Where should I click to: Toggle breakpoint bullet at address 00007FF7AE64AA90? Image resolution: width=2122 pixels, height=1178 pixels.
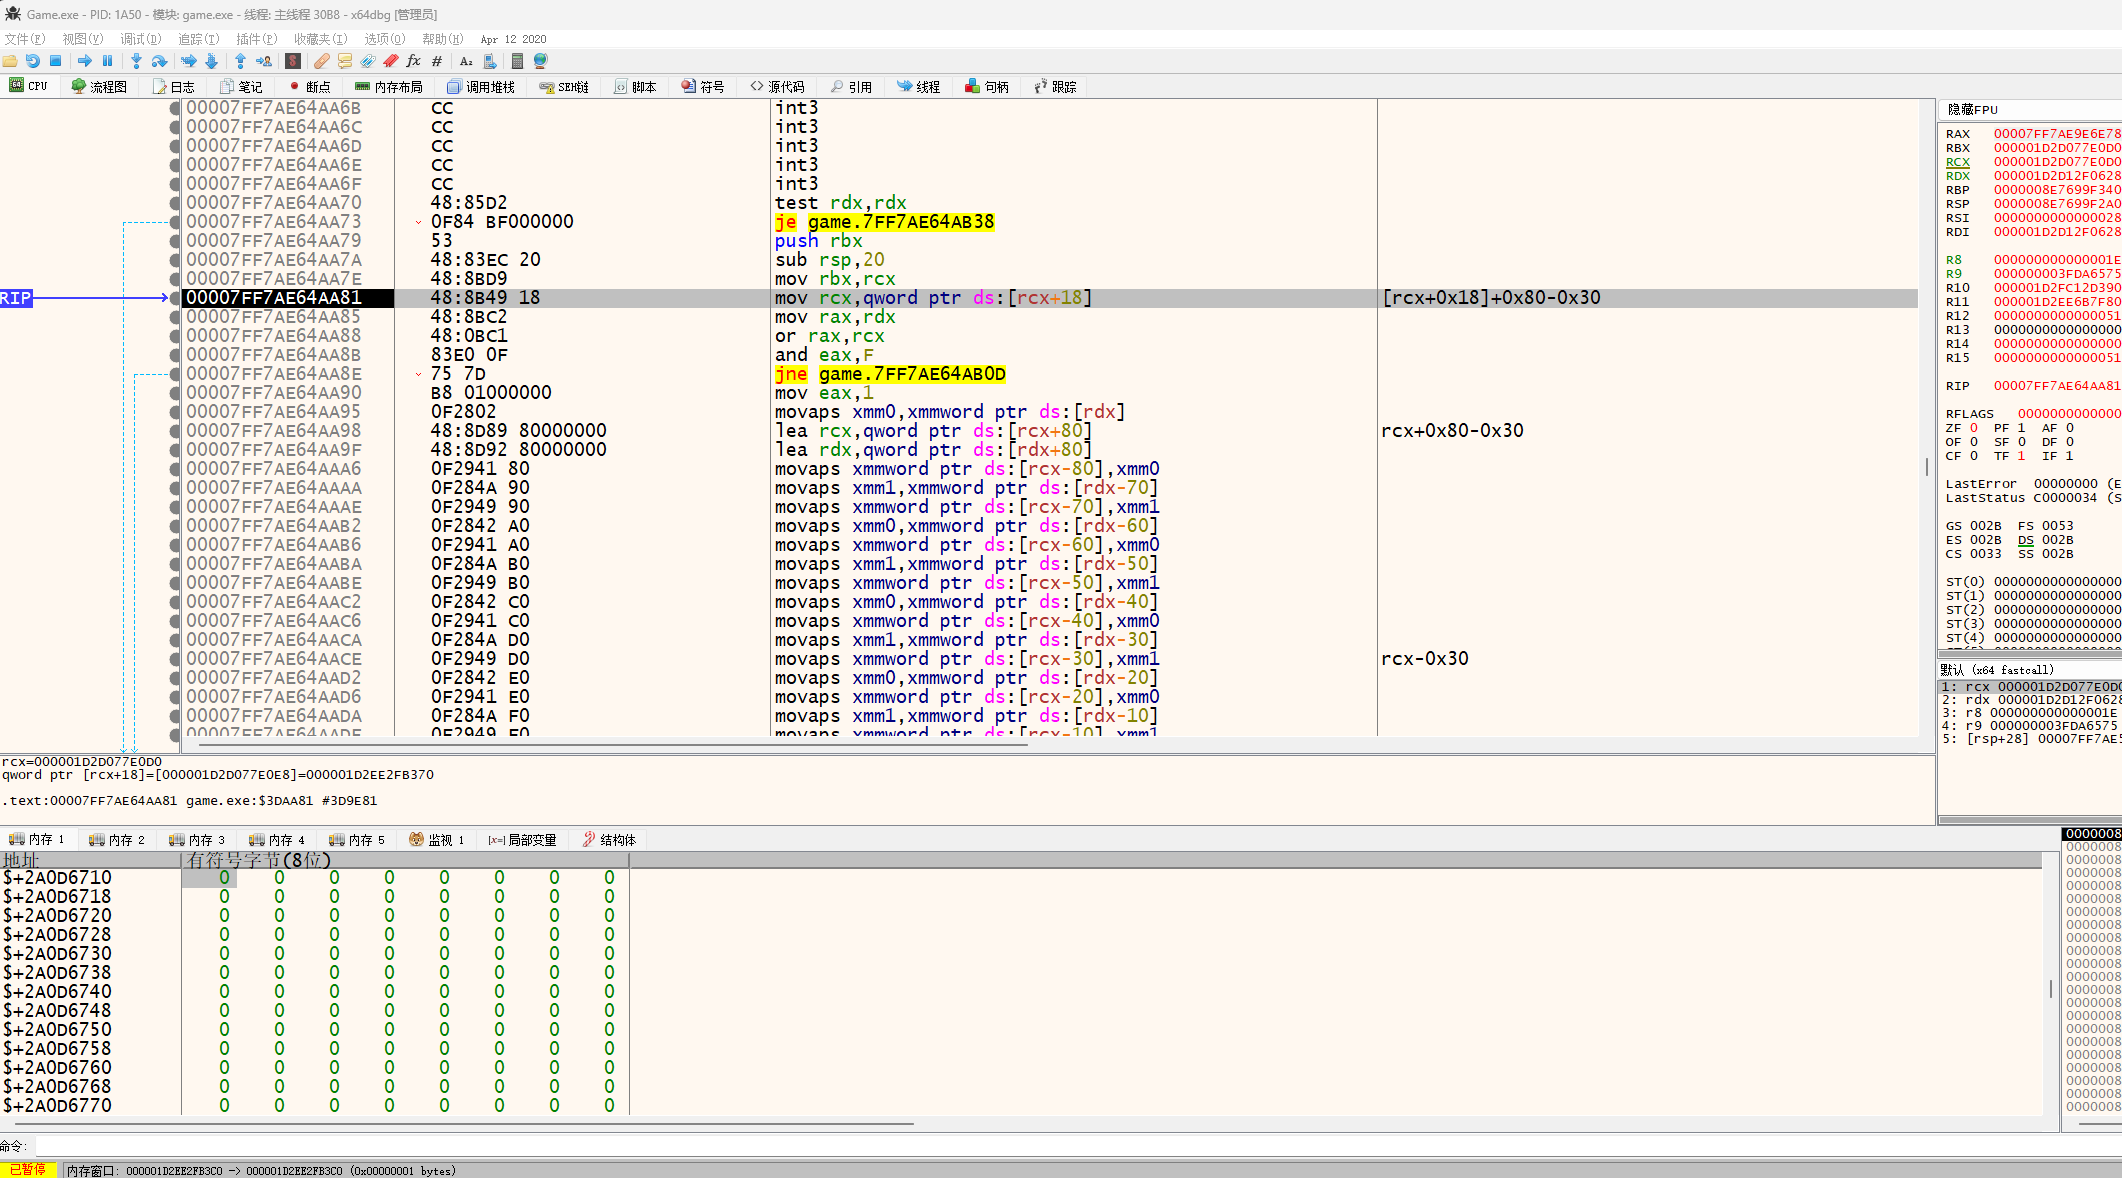coord(175,393)
